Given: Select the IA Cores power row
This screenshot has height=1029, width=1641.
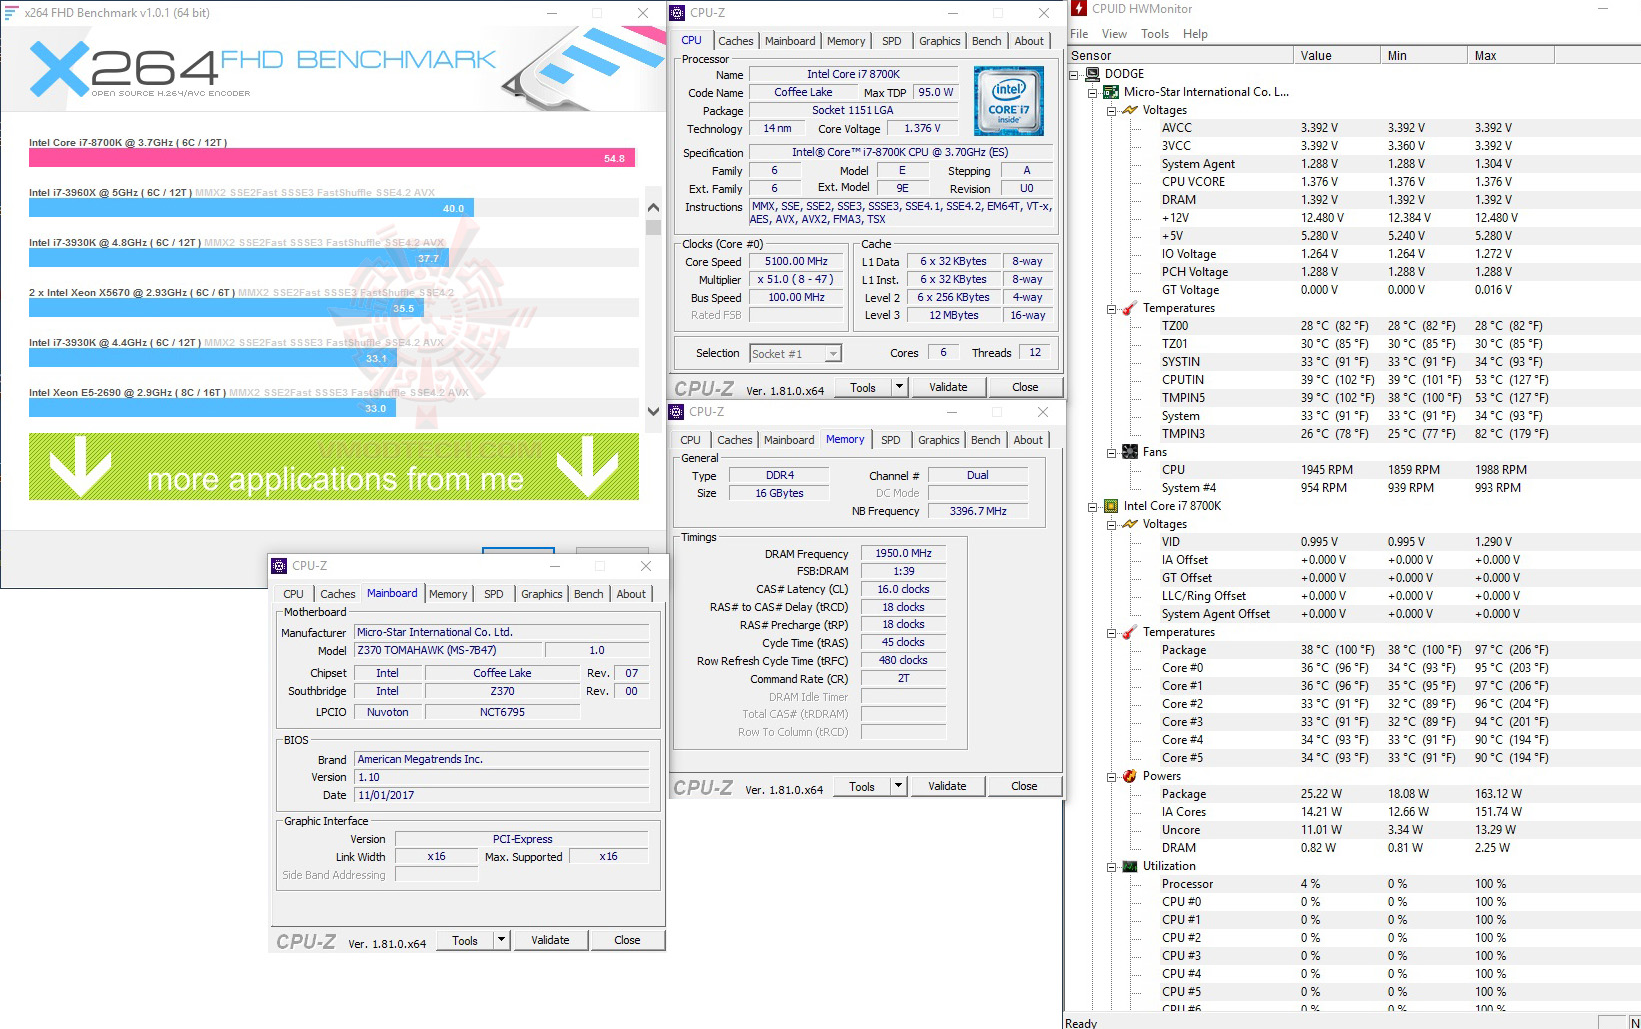Looking at the screenshot, I should 1353,812.
